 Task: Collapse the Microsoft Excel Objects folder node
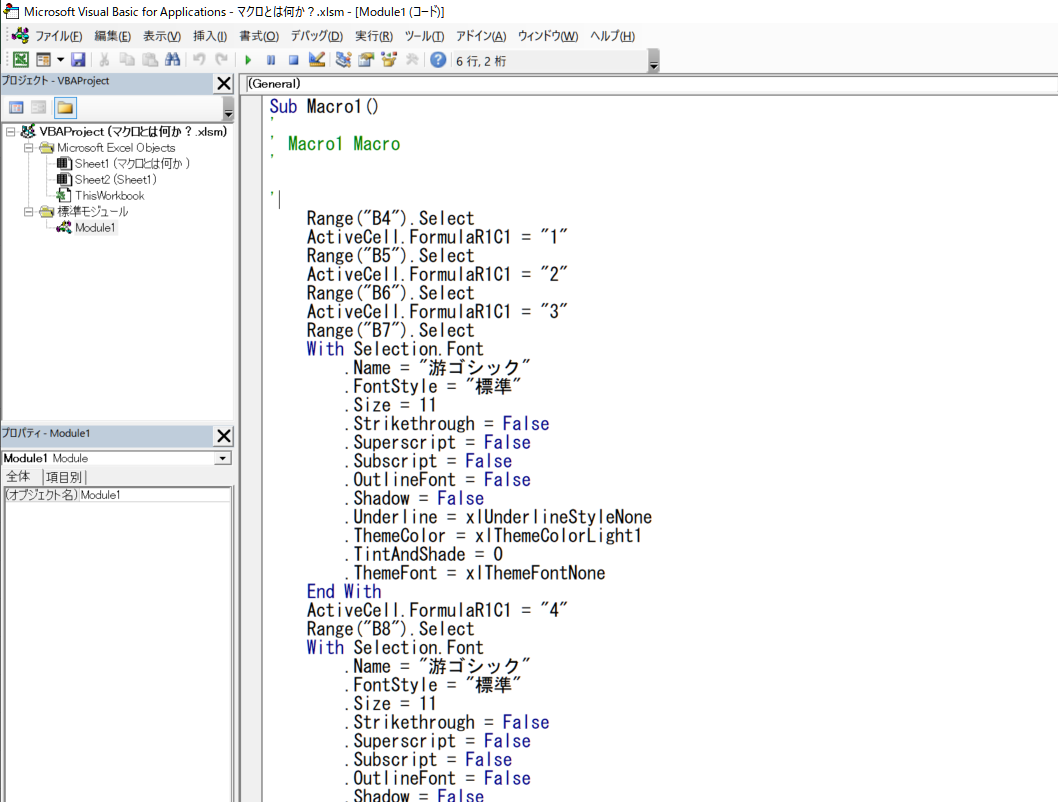29,148
